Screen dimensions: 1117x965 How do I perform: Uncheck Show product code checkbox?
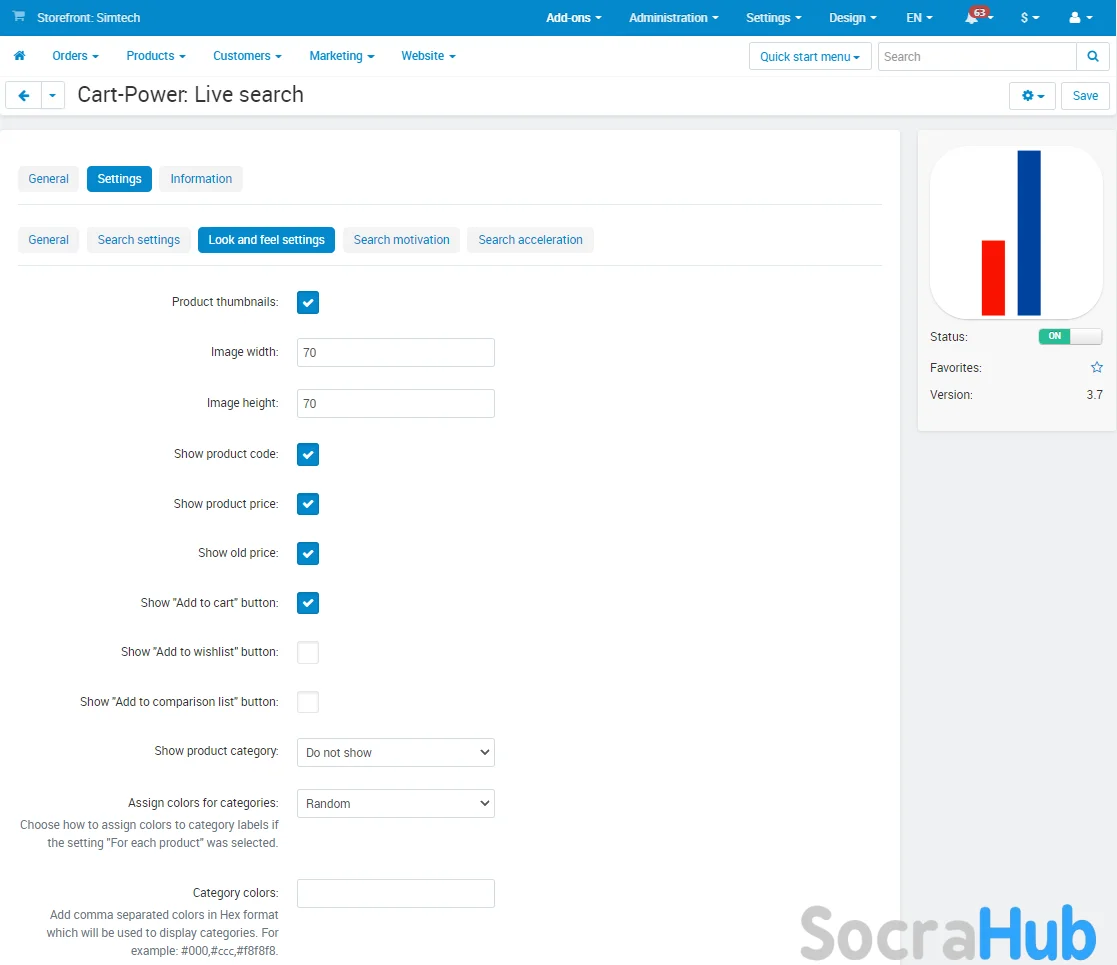click(x=308, y=454)
